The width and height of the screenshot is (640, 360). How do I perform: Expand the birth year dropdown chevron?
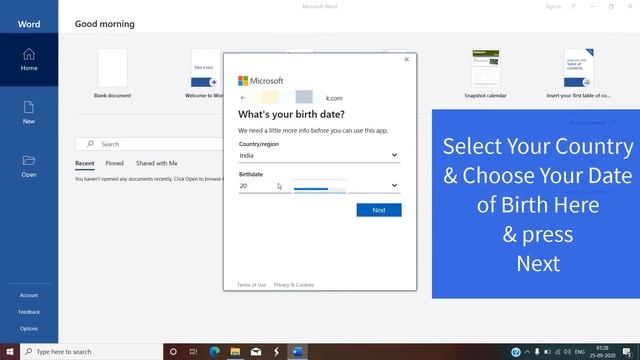(x=394, y=185)
